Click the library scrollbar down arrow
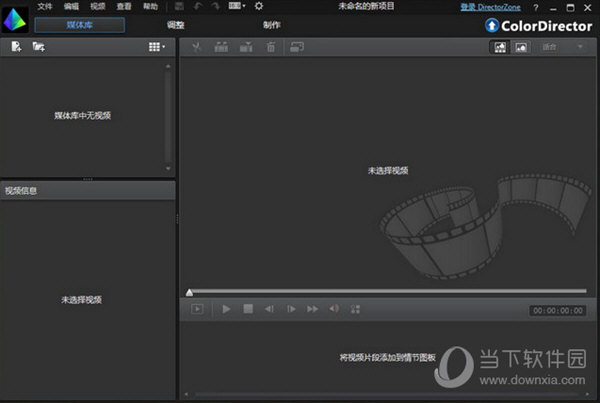Screen dimensions: 600x403 pyautogui.click(x=168, y=168)
